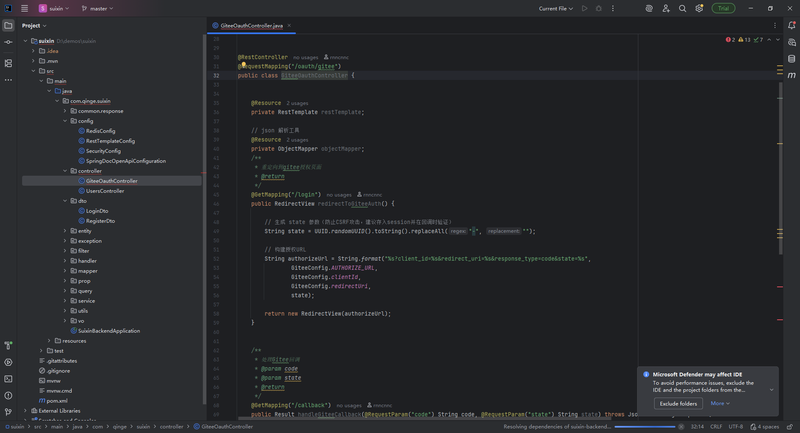Expand the config package folder
The image size is (800, 433).
[x=65, y=121]
